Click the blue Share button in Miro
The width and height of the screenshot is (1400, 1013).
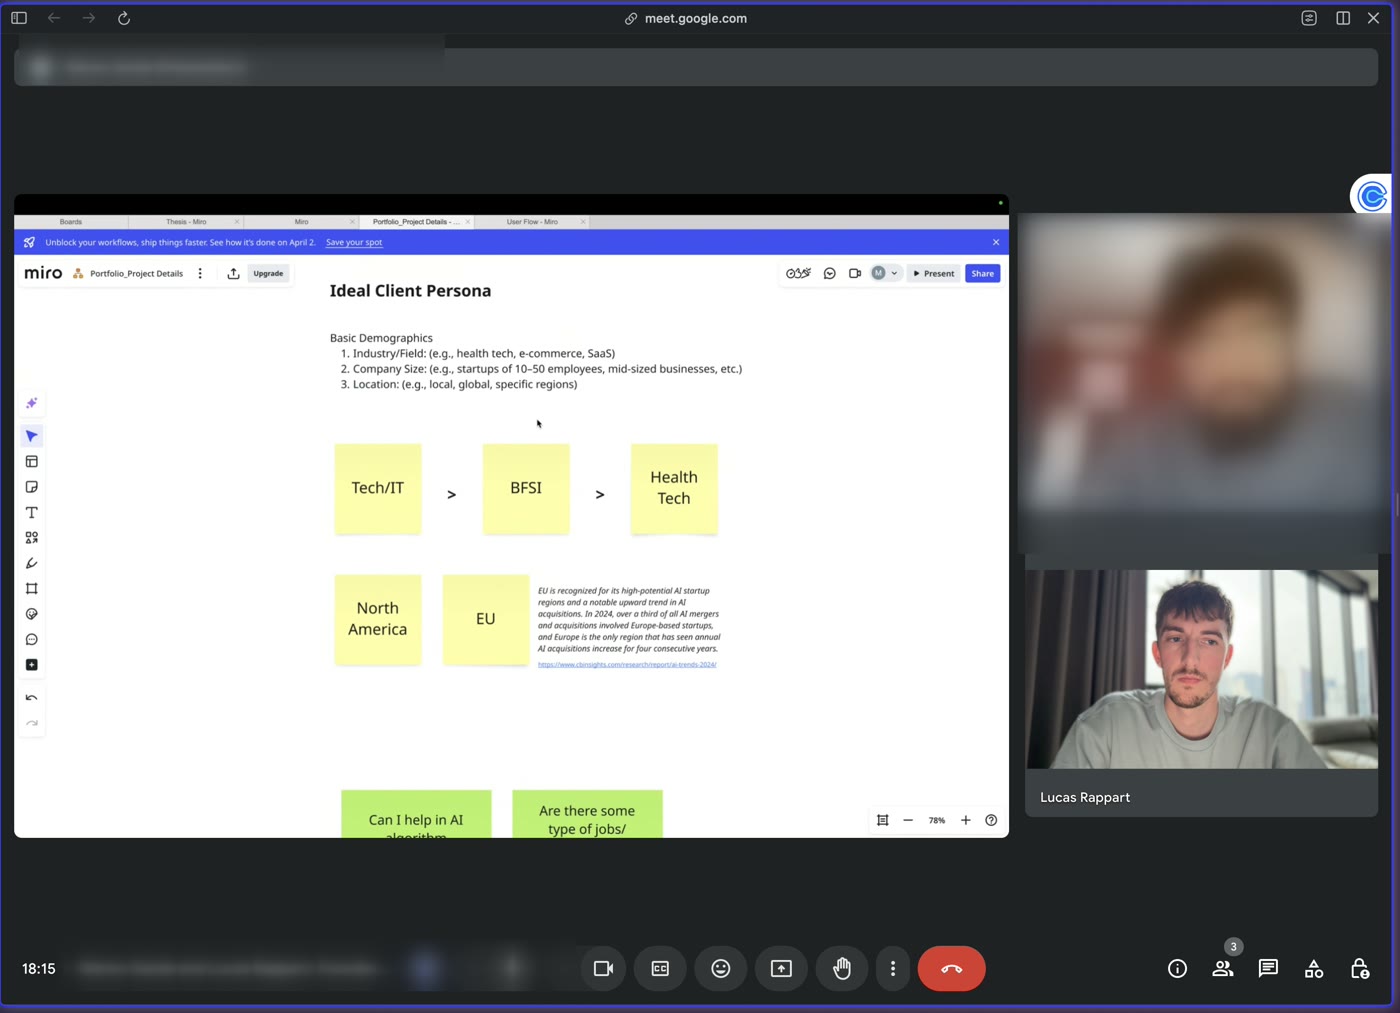[983, 273]
